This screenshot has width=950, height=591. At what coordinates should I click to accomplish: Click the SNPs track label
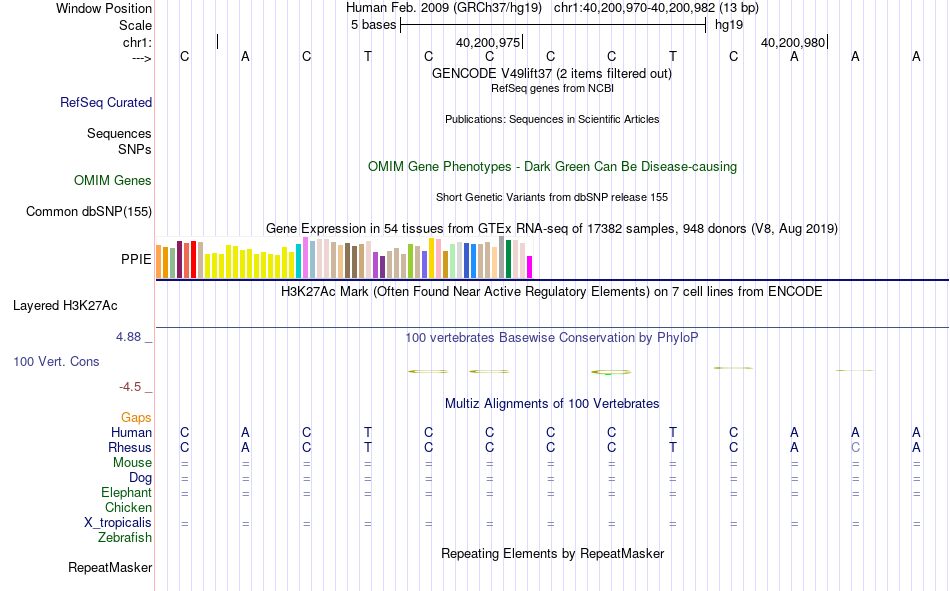pyautogui.click(x=135, y=149)
